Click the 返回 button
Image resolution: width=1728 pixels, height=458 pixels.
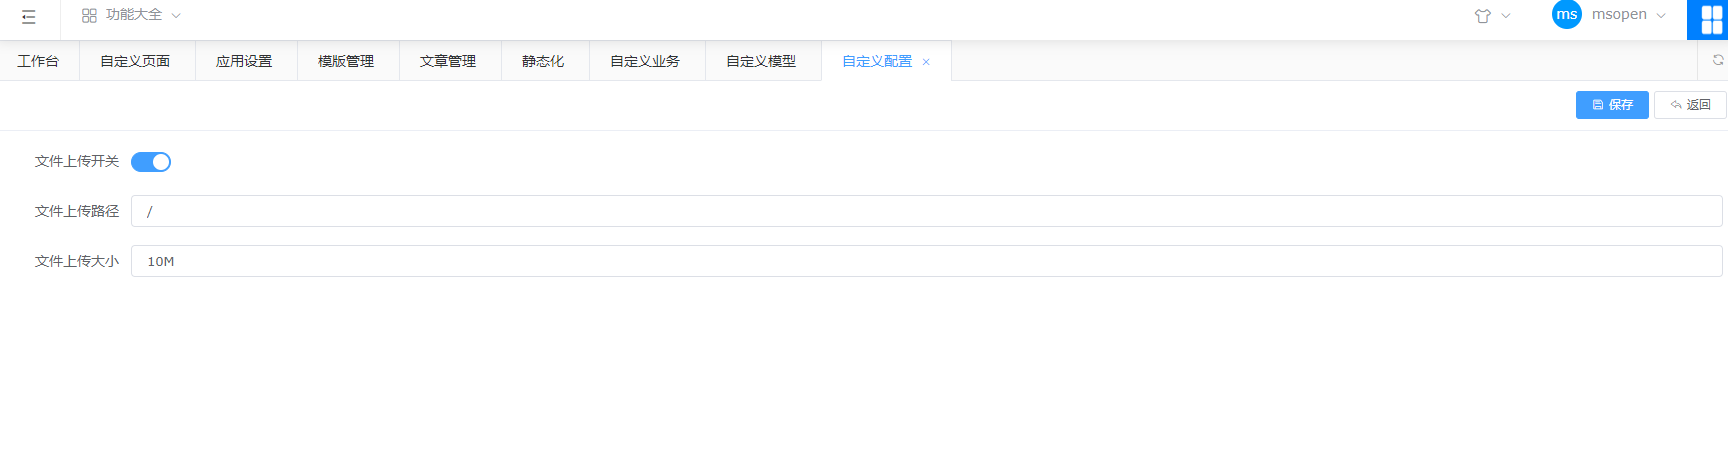1690,105
